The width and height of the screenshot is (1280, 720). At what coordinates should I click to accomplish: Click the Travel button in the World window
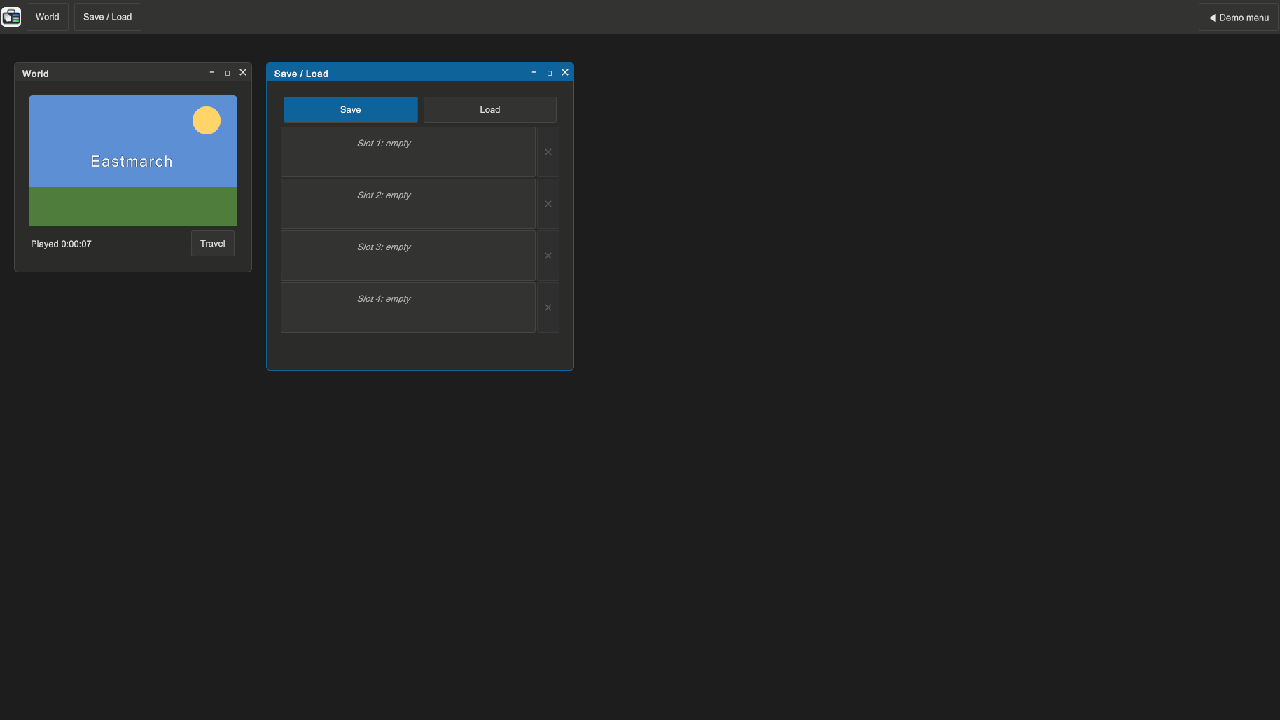click(213, 244)
